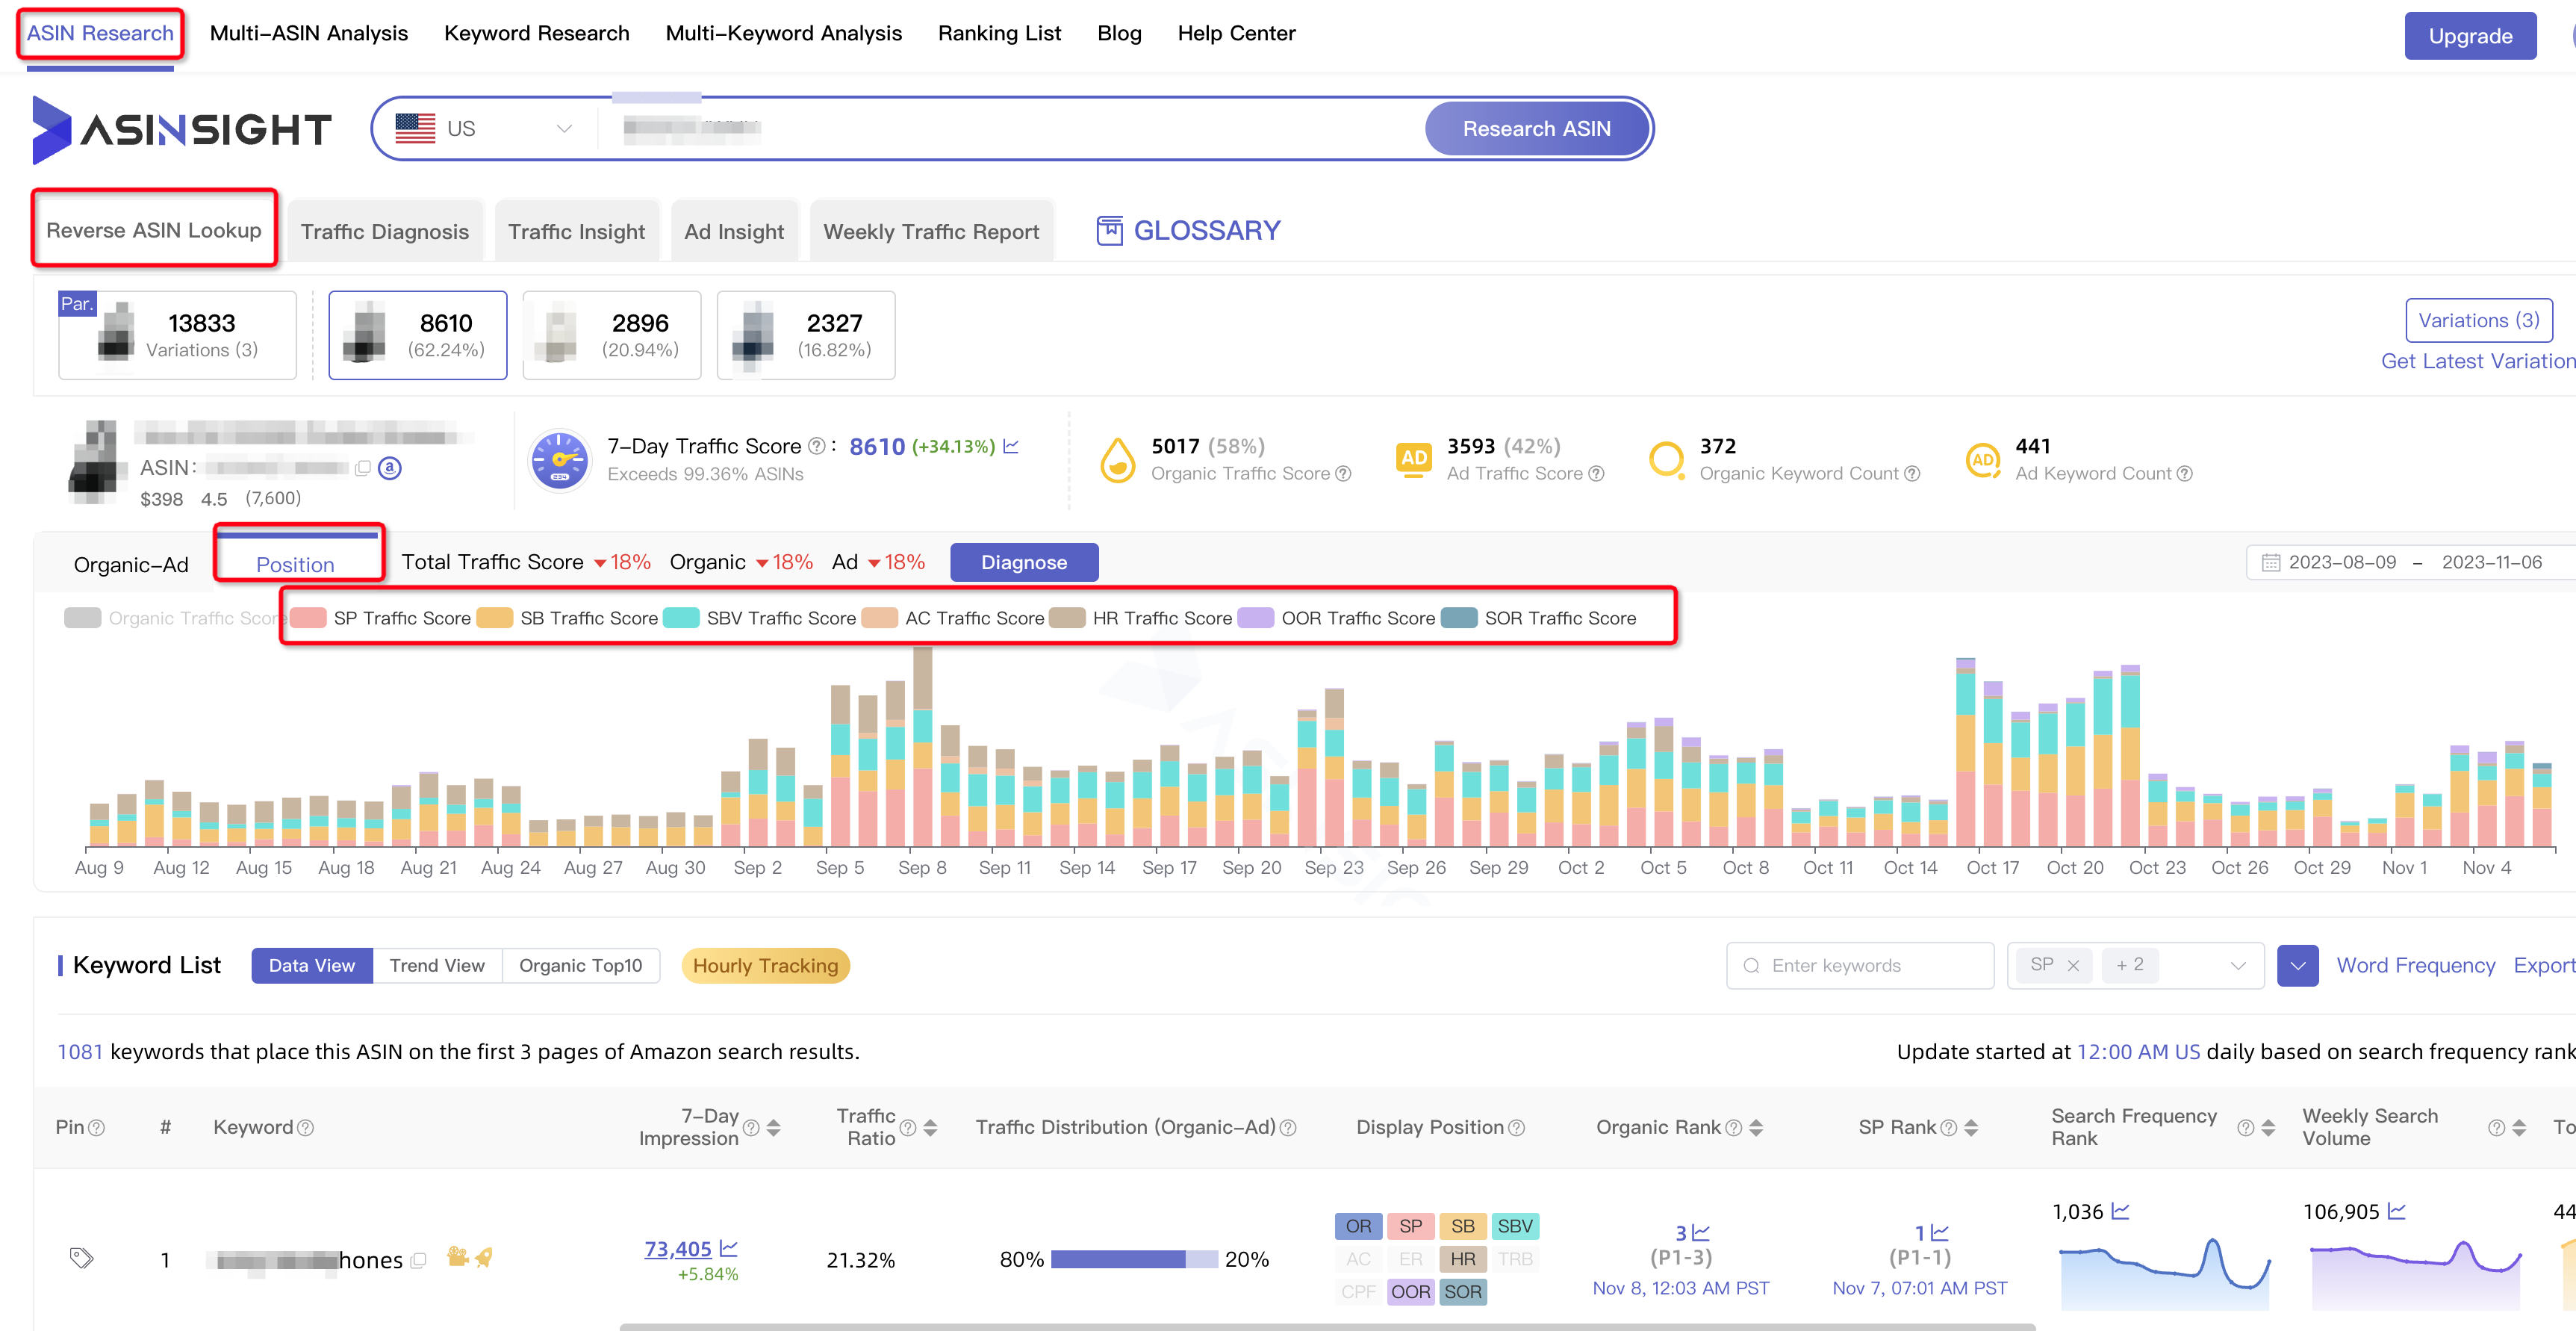This screenshot has height=1331, width=2576.
Task: Switch to Organic-Ad chart tab
Action: click(131, 564)
